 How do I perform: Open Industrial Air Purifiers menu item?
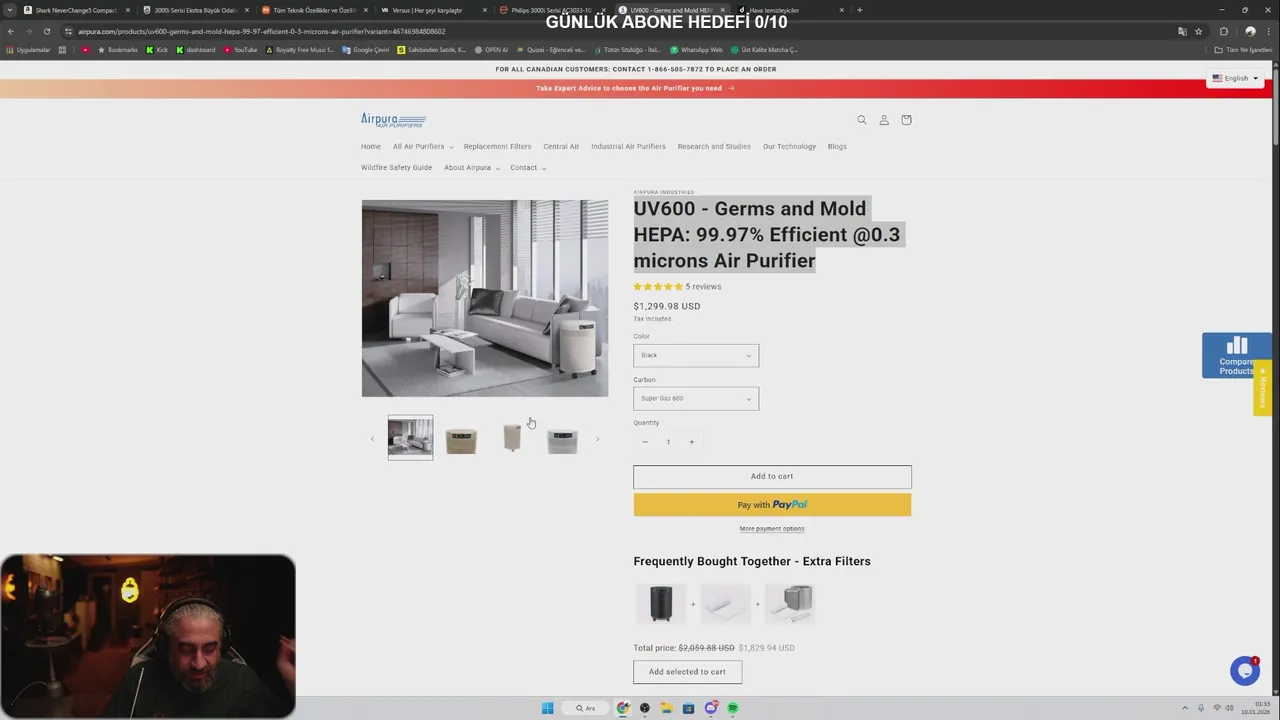628,147
